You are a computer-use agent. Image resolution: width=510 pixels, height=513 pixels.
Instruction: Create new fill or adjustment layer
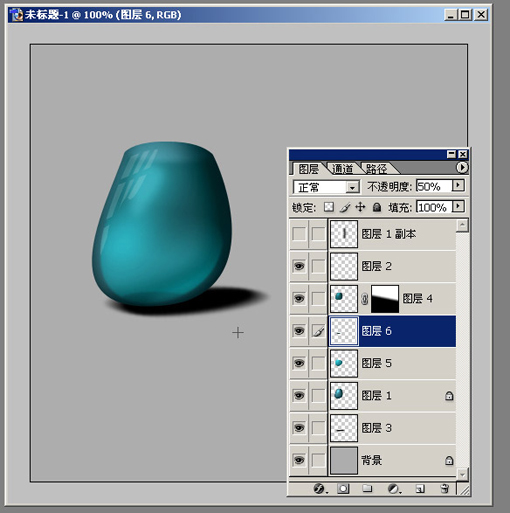coord(394,489)
